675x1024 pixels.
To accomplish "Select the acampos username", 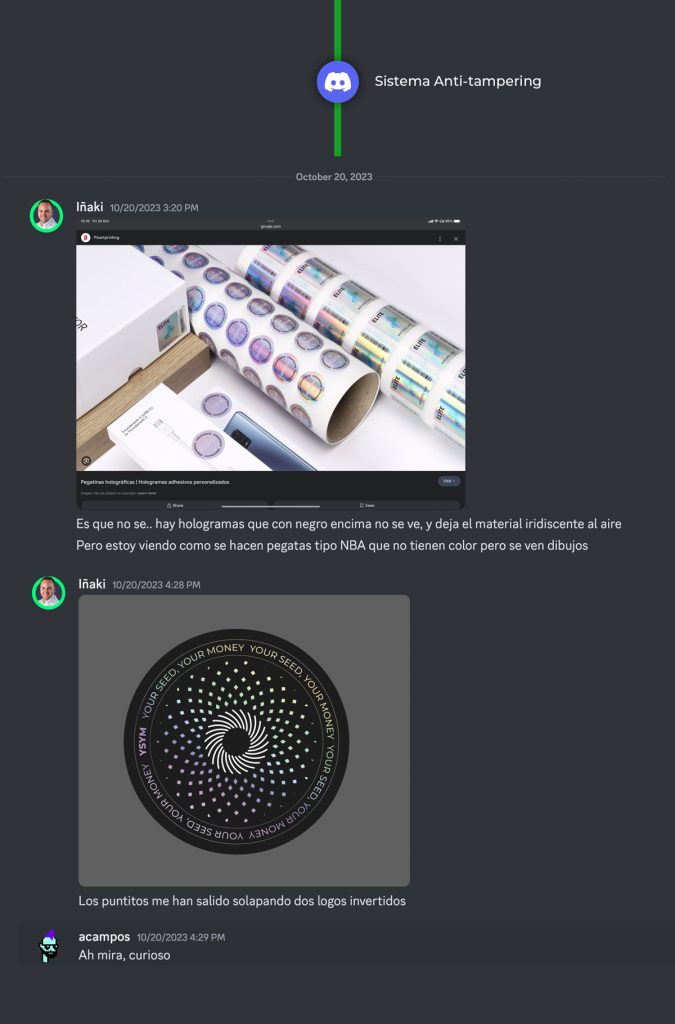I will coord(104,936).
